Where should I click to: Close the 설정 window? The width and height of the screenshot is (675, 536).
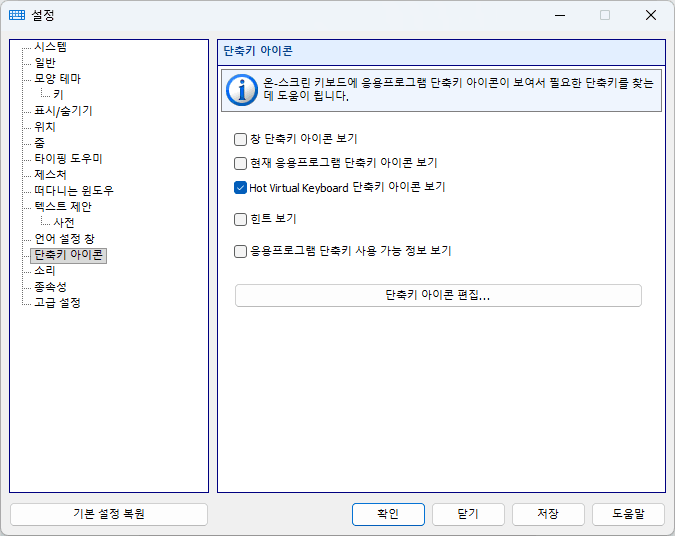(651, 15)
